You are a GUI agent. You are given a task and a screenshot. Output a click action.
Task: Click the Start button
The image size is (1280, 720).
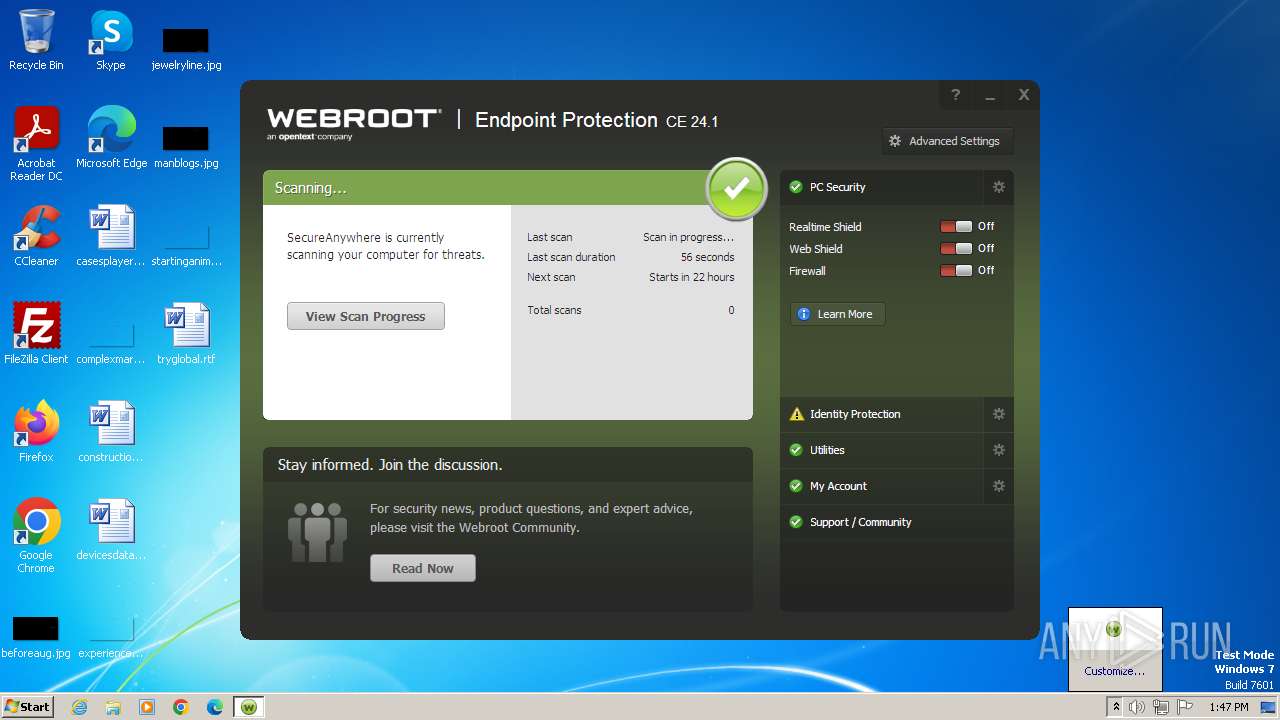click(x=27, y=706)
